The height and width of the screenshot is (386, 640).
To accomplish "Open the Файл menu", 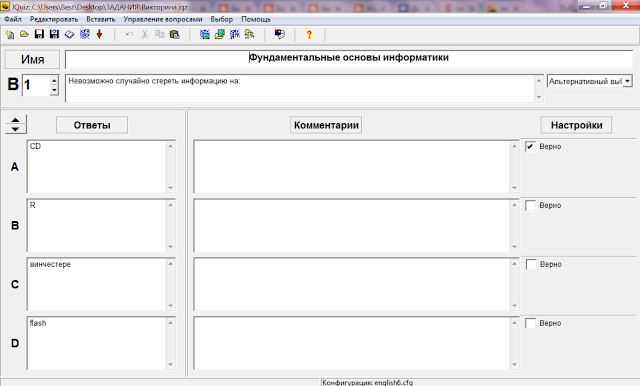I will pyautogui.click(x=13, y=19).
